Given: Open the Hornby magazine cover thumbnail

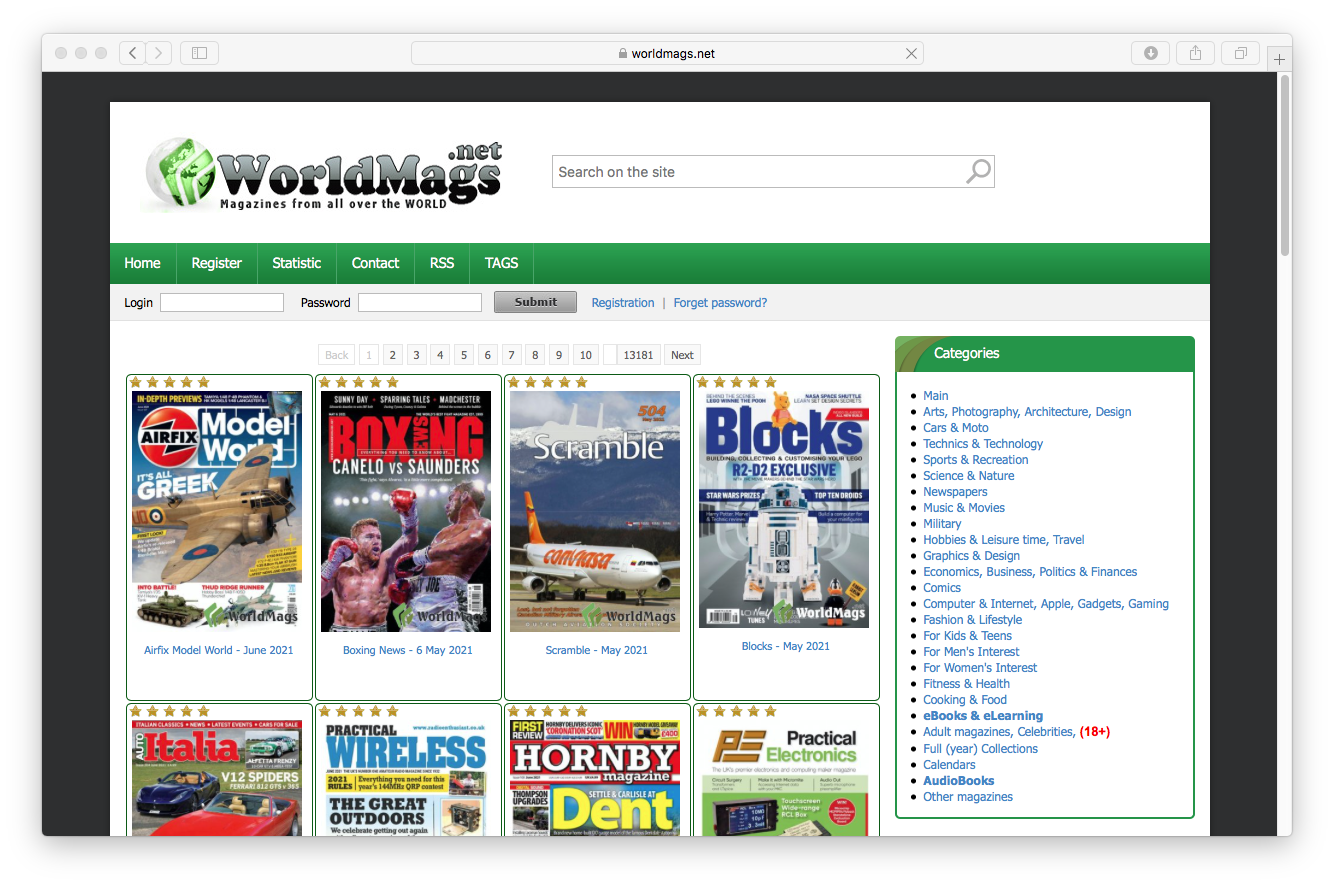Looking at the screenshot, I should coord(595,778).
